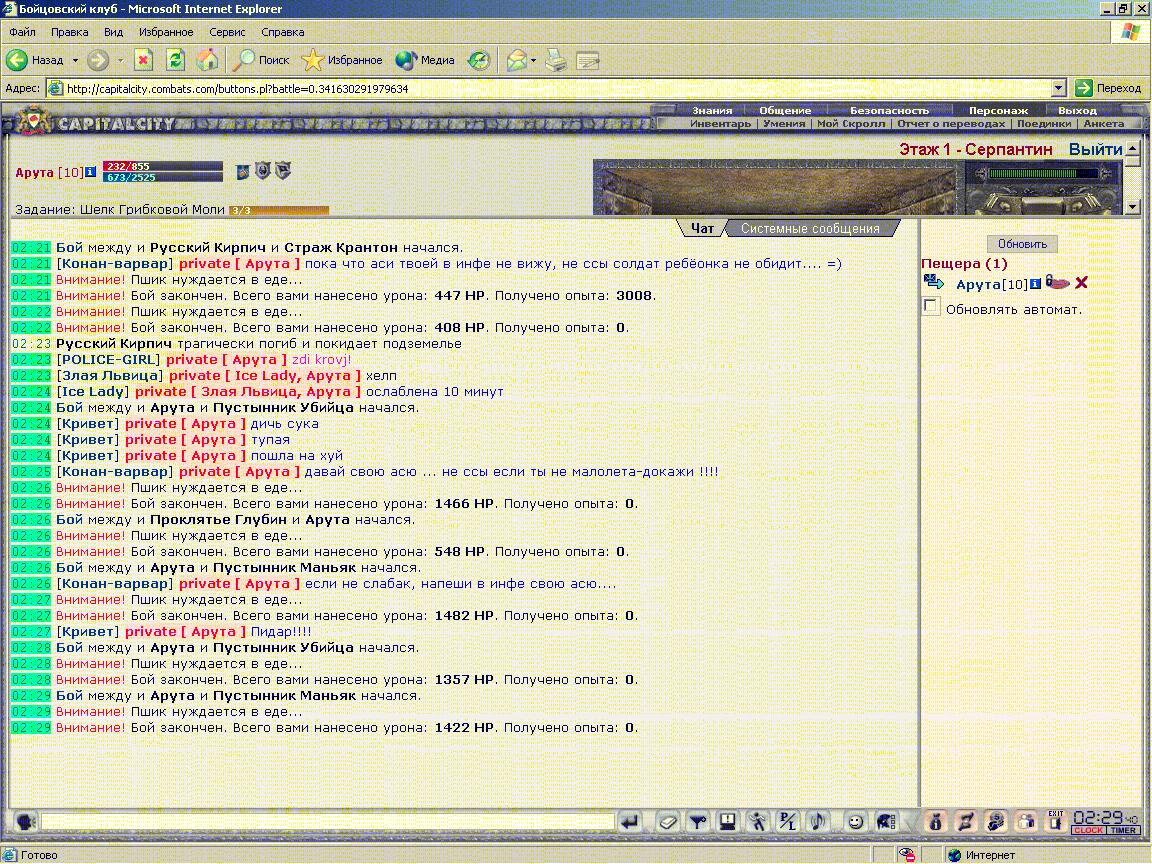Click the send message arrow icon
This screenshot has width=1152, height=864.
tap(630, 821)
